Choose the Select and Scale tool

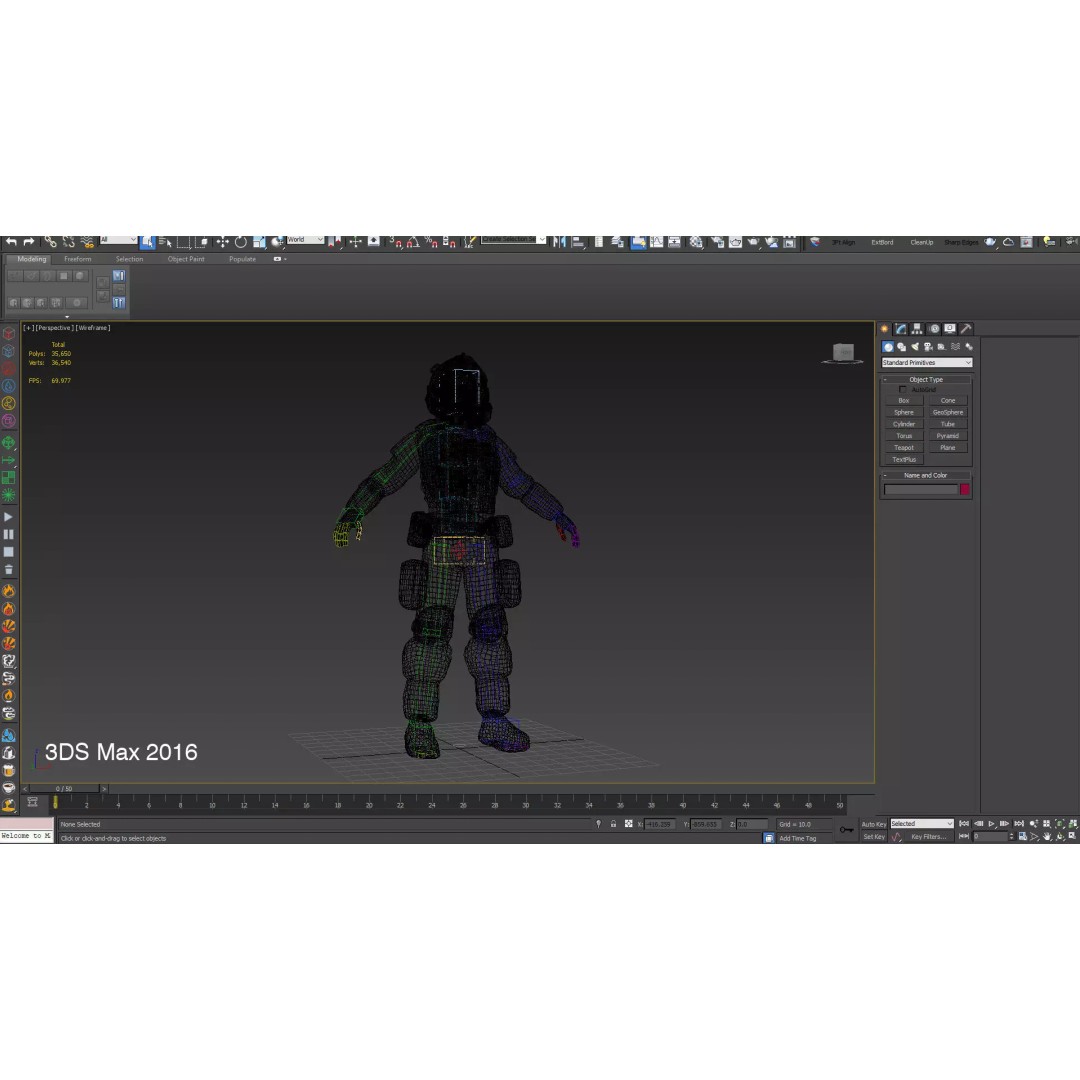point(259,242)
